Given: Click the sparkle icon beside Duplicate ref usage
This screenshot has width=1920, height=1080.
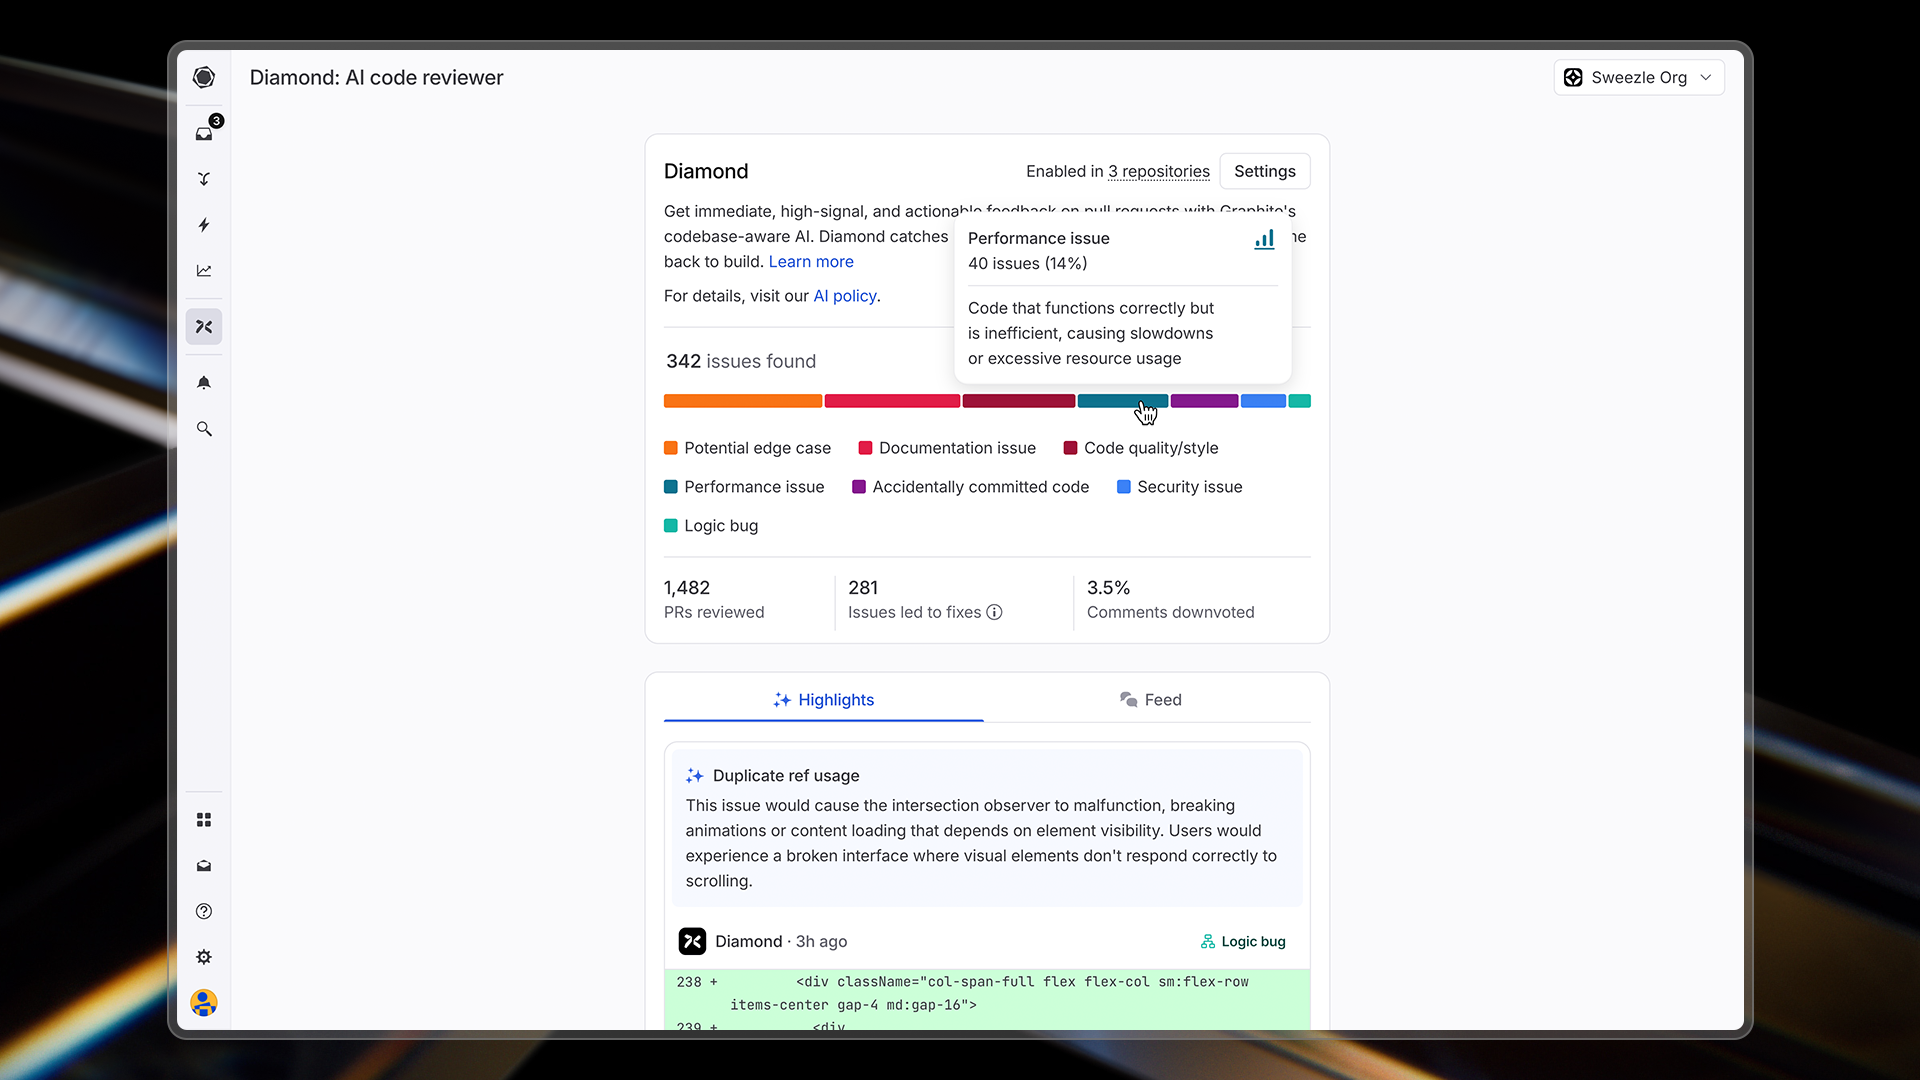Looking at the screenshot, I should click(x=695, y=776).
